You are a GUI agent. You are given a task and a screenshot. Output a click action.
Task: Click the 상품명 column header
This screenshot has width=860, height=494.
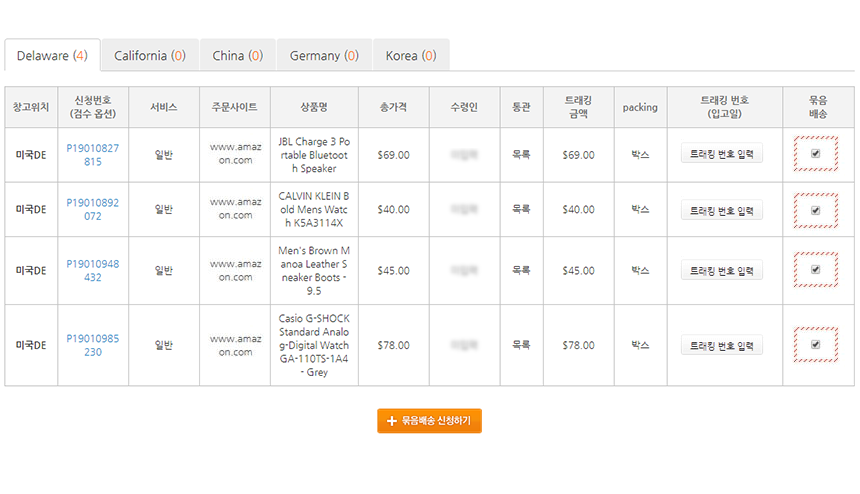[313, 107]
